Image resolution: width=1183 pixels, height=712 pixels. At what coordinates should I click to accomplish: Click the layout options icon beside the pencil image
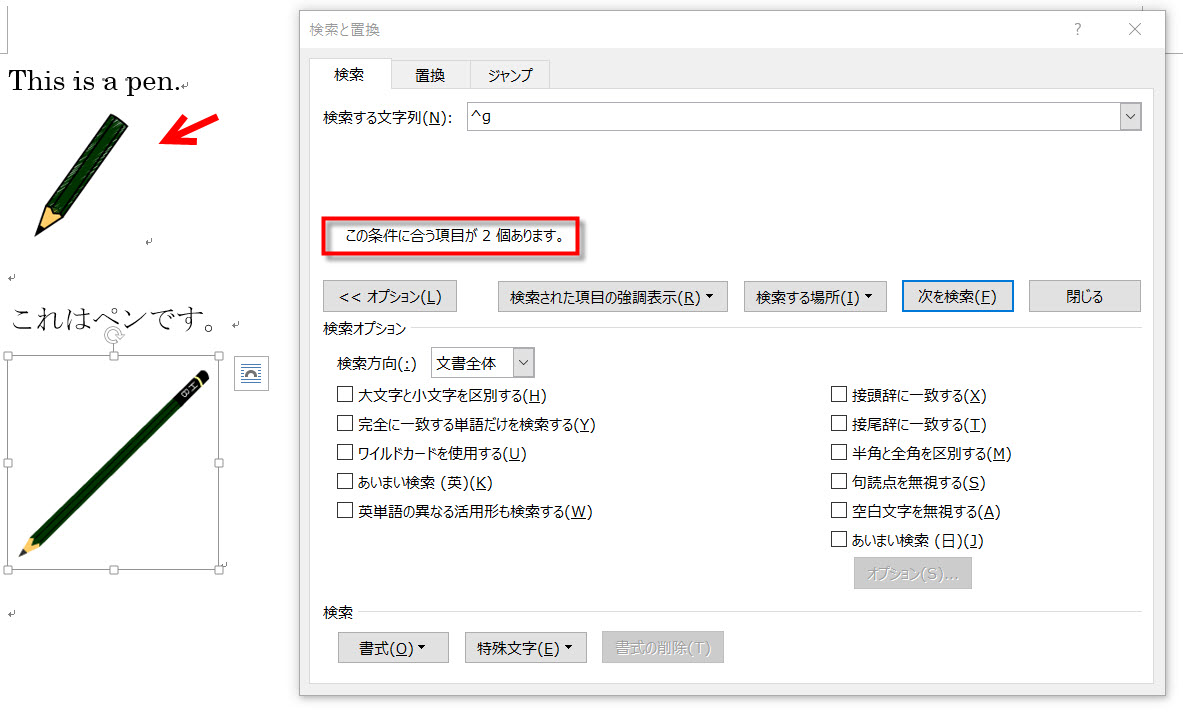(251, 374)
